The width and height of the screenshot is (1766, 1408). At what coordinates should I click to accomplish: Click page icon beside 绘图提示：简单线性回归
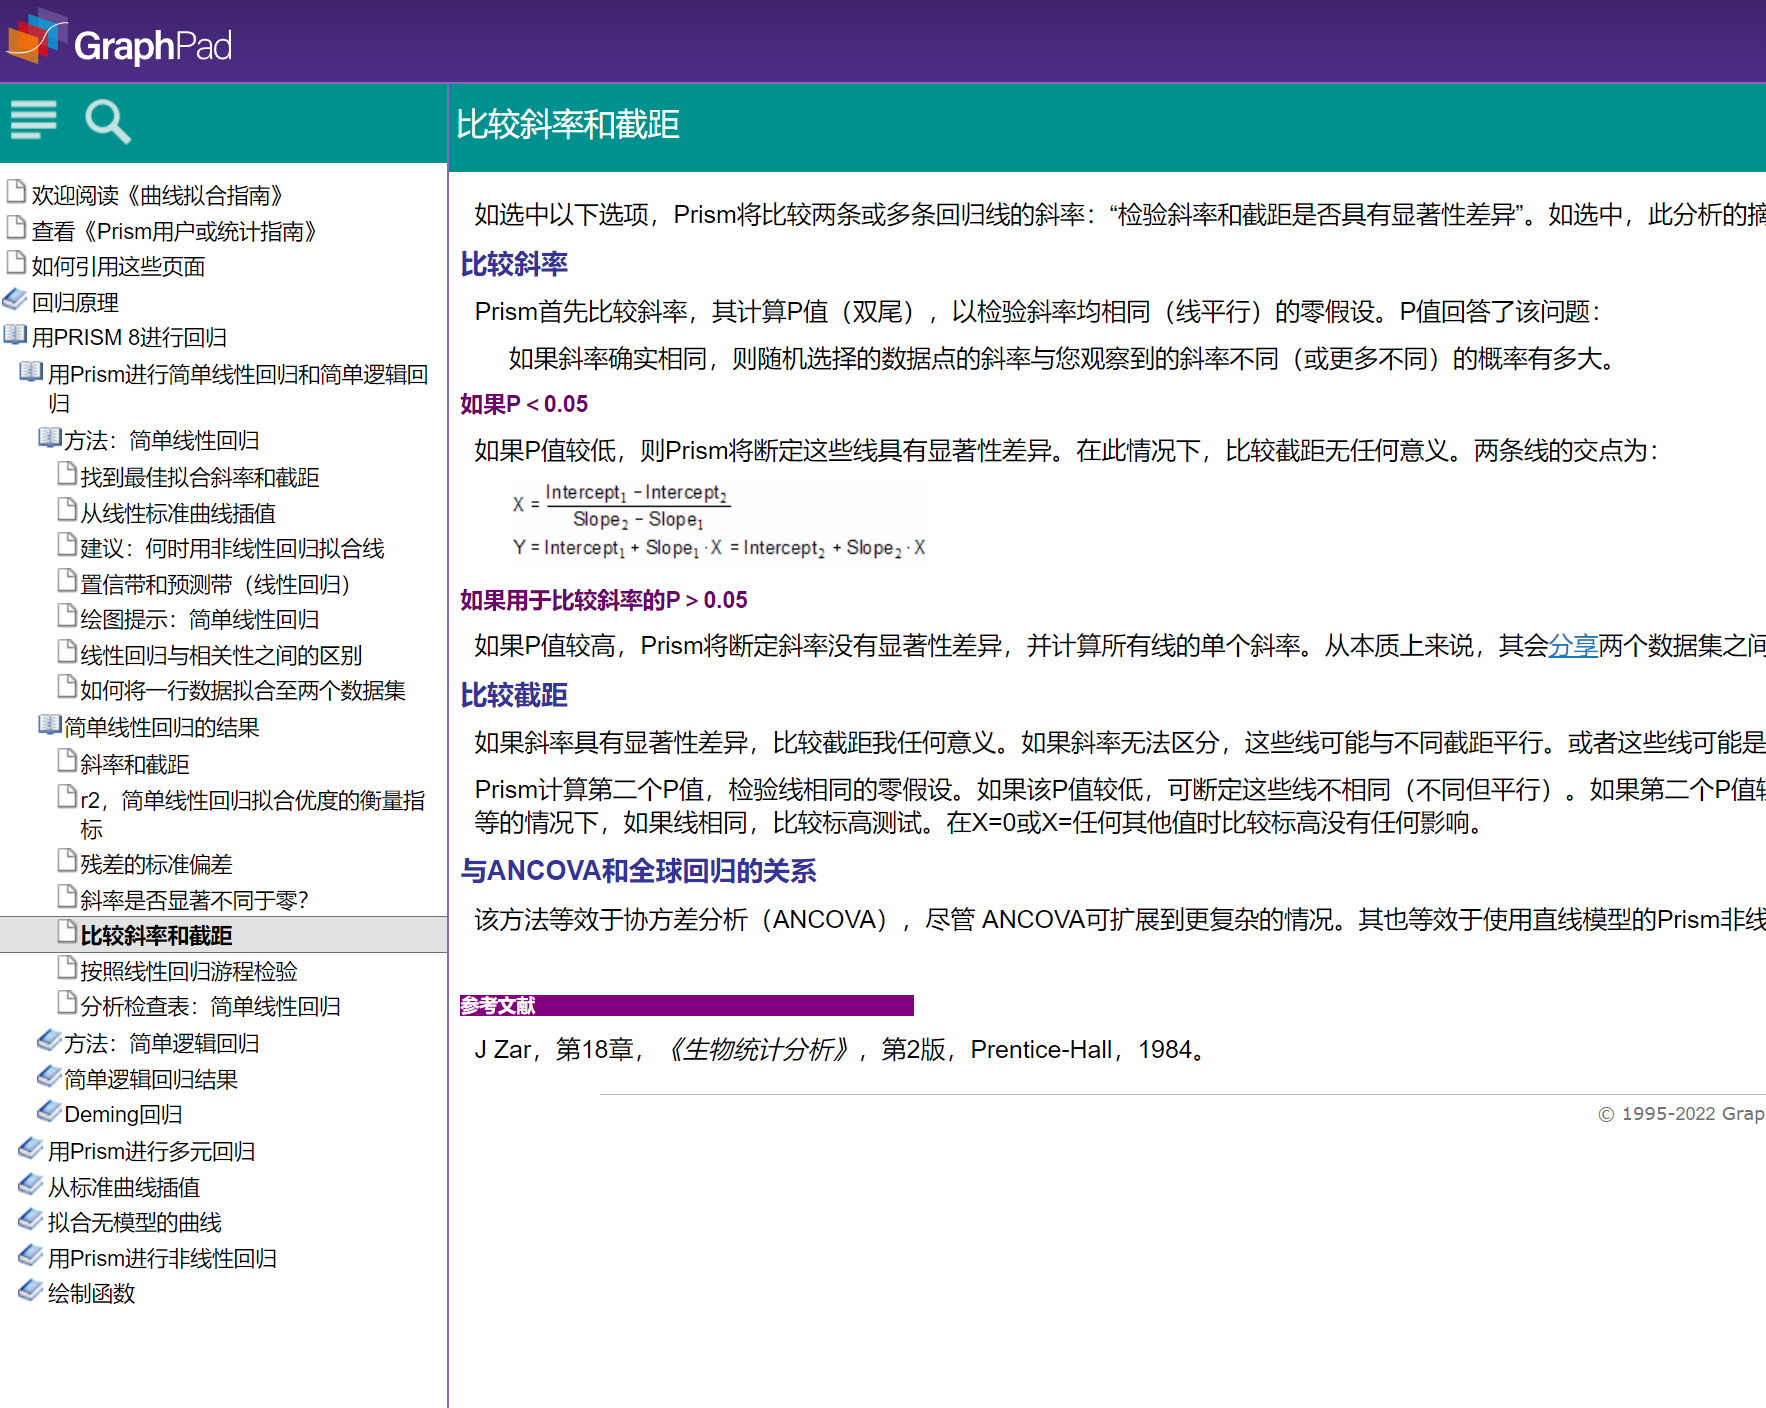tap(67, 615)
